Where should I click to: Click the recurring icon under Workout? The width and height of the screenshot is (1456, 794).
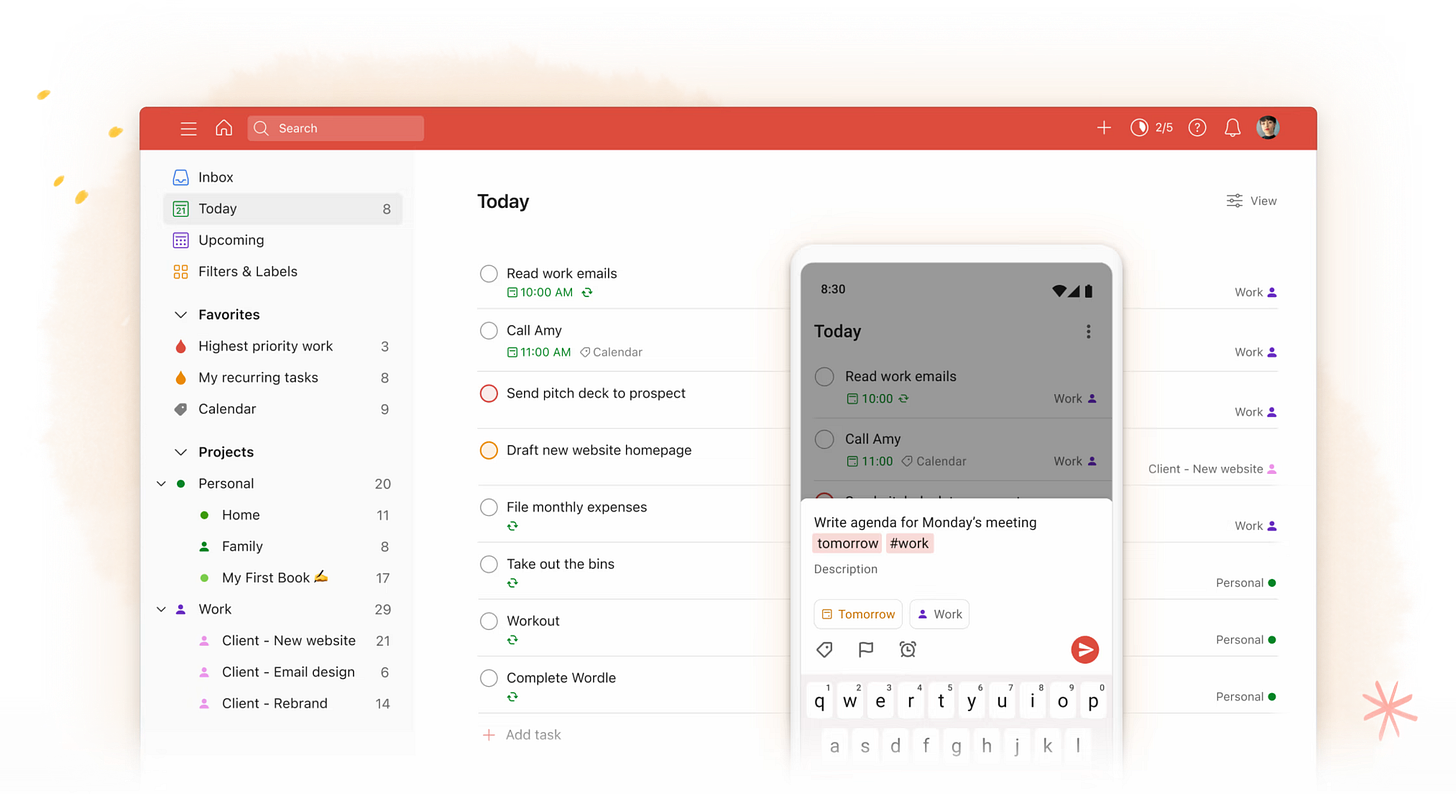pos(512,640)
